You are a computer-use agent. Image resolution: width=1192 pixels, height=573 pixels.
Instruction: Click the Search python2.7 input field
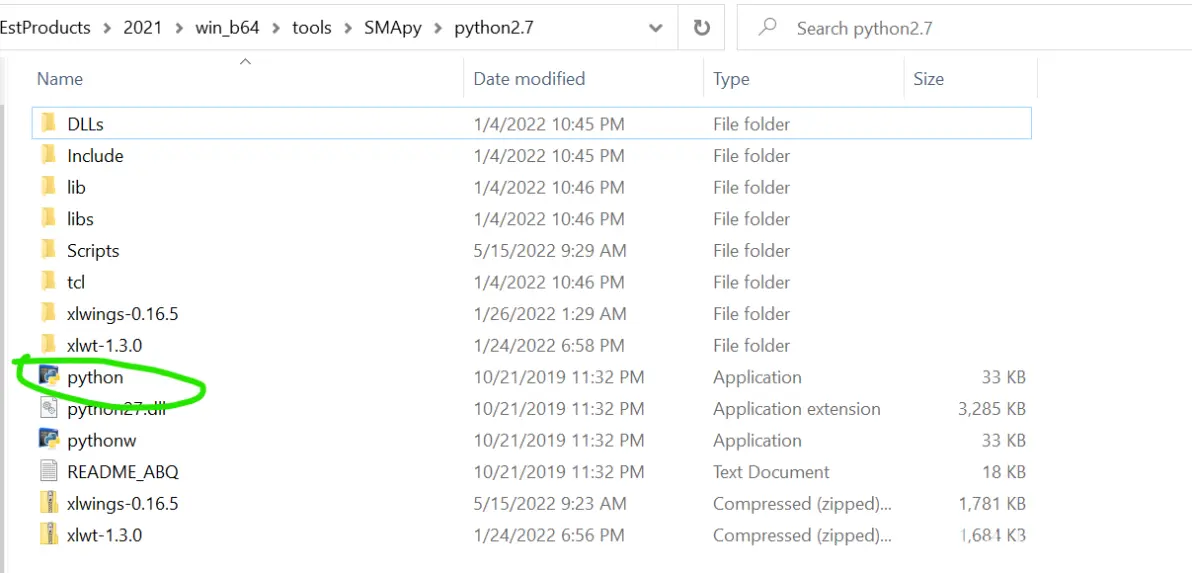click(x=964, y=29)
